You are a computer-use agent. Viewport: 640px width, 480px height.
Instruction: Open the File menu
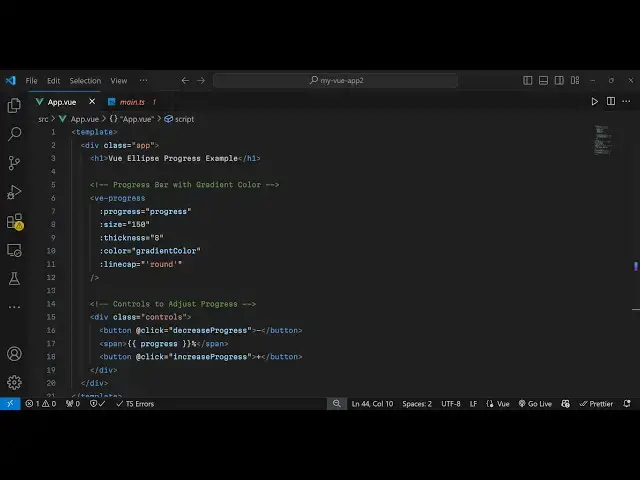(31, 81)
